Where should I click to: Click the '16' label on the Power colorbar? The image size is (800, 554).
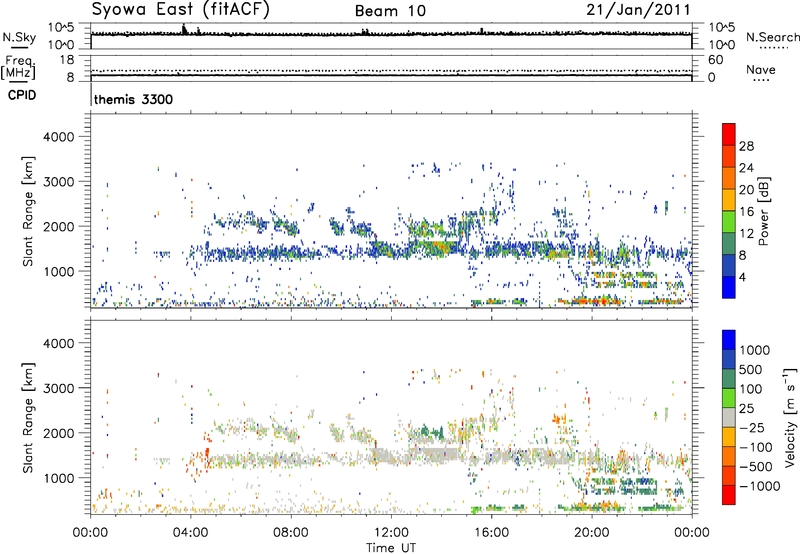click(x=746, y=212)
